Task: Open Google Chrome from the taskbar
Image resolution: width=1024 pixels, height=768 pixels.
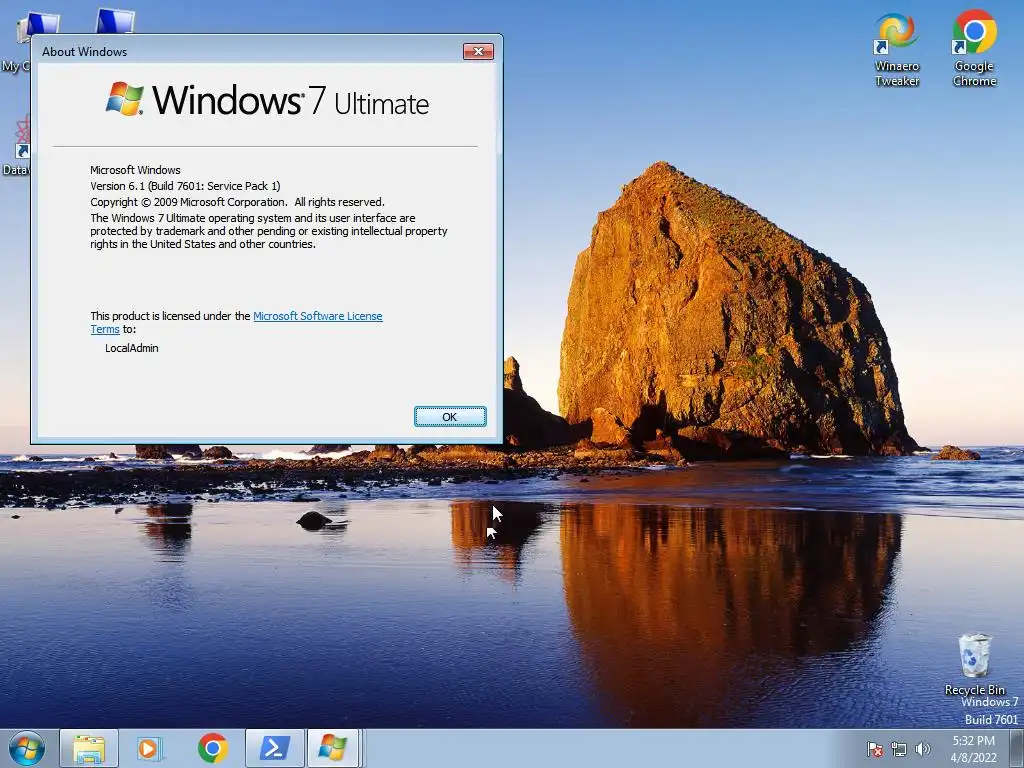Action: click(212, 748)
